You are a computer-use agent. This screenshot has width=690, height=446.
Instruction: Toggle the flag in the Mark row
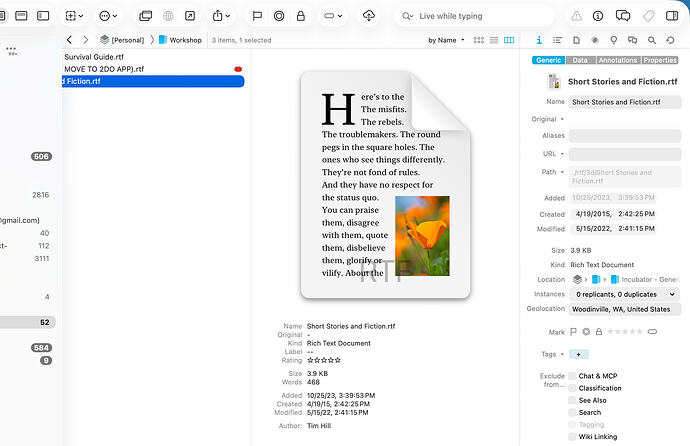tap(573, 332)
